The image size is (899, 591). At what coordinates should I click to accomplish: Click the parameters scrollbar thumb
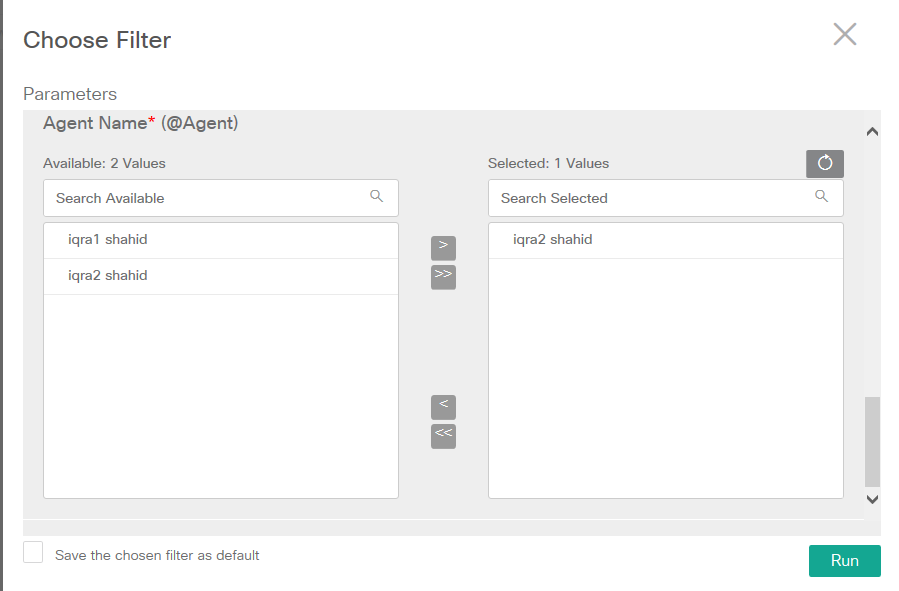coord(872,440)
